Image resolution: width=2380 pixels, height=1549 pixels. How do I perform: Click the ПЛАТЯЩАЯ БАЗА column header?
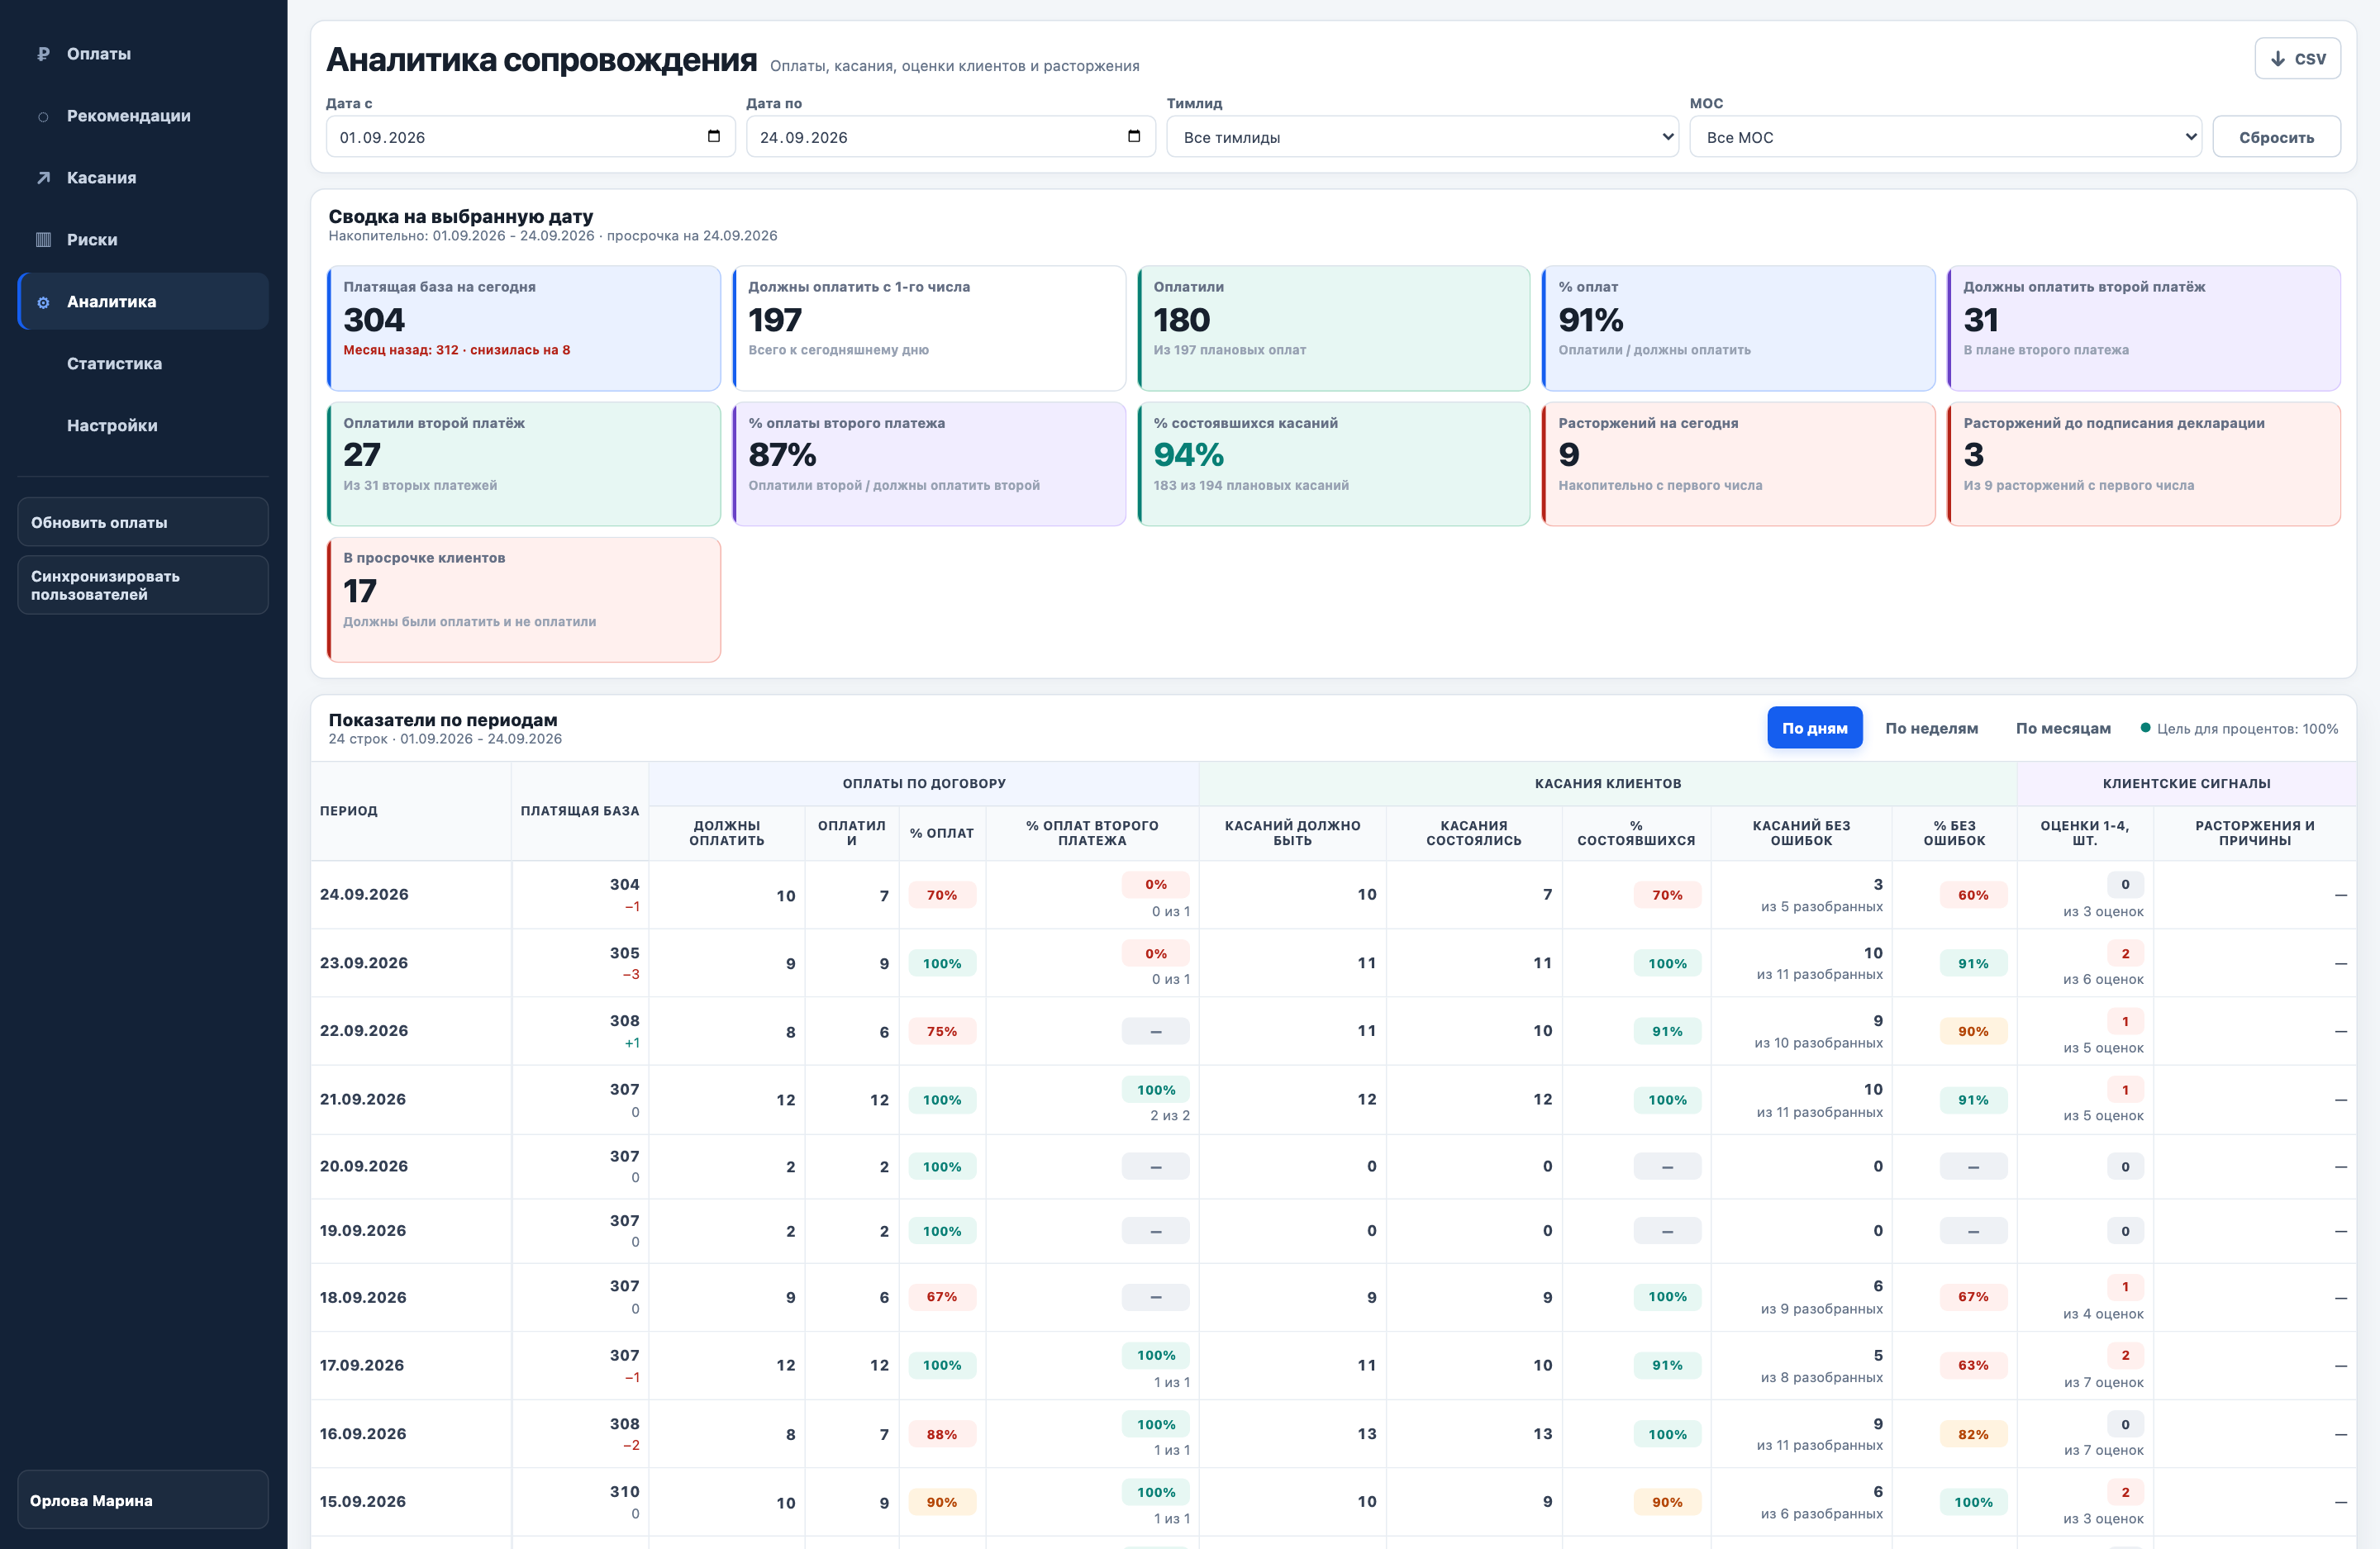coord(580,811)
